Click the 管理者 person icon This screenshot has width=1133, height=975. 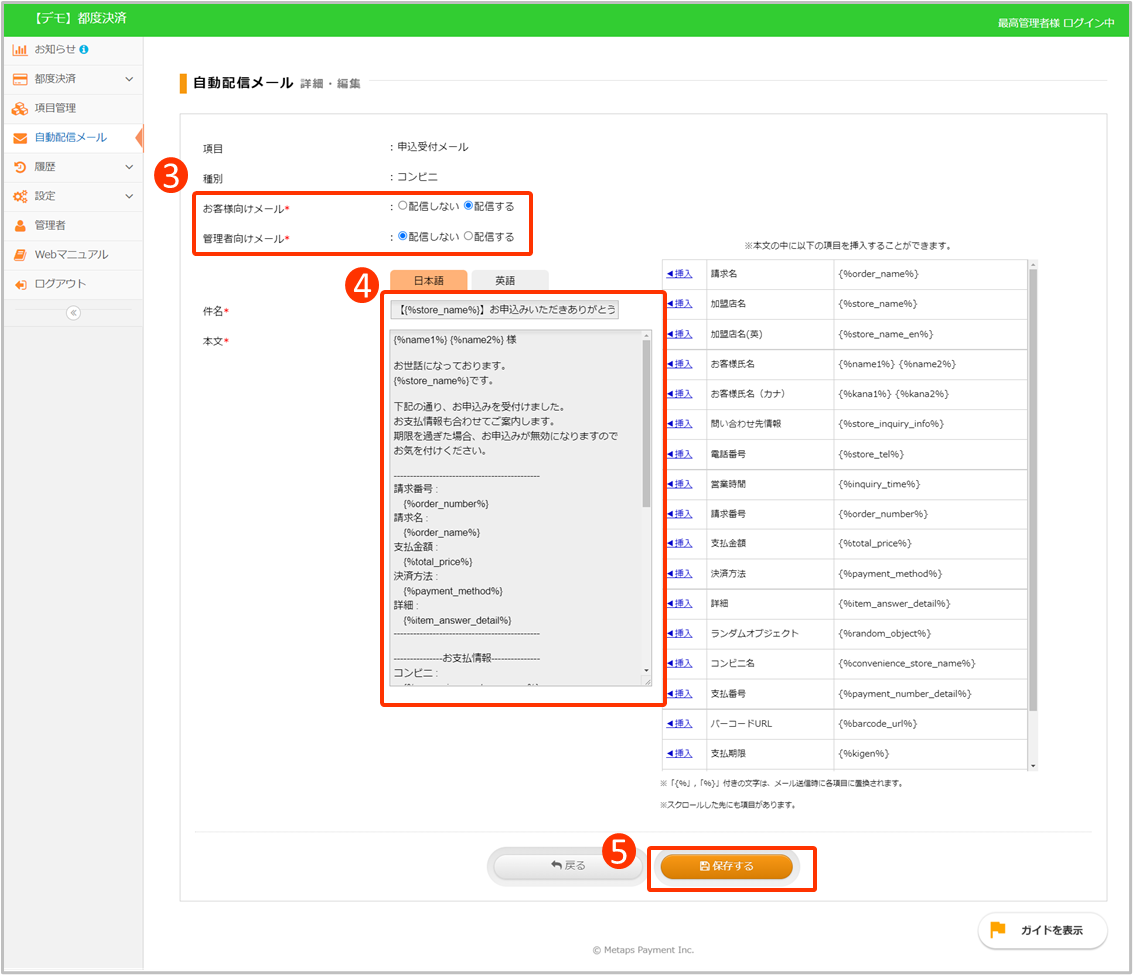pyautogui.click(x=20, y=226)
